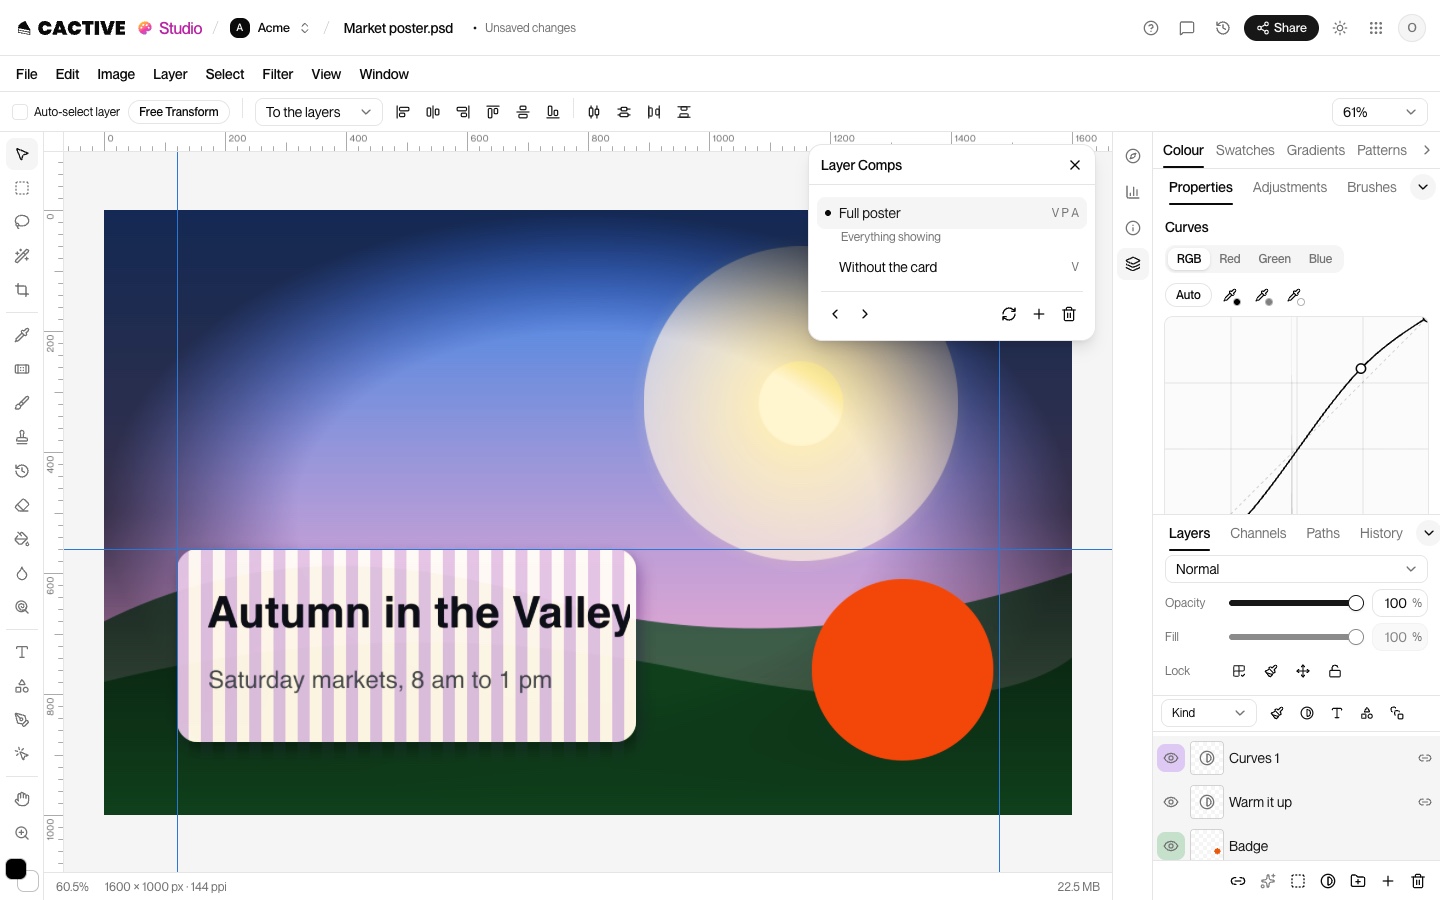
Task: Open the Image menu
Action: 116,74
